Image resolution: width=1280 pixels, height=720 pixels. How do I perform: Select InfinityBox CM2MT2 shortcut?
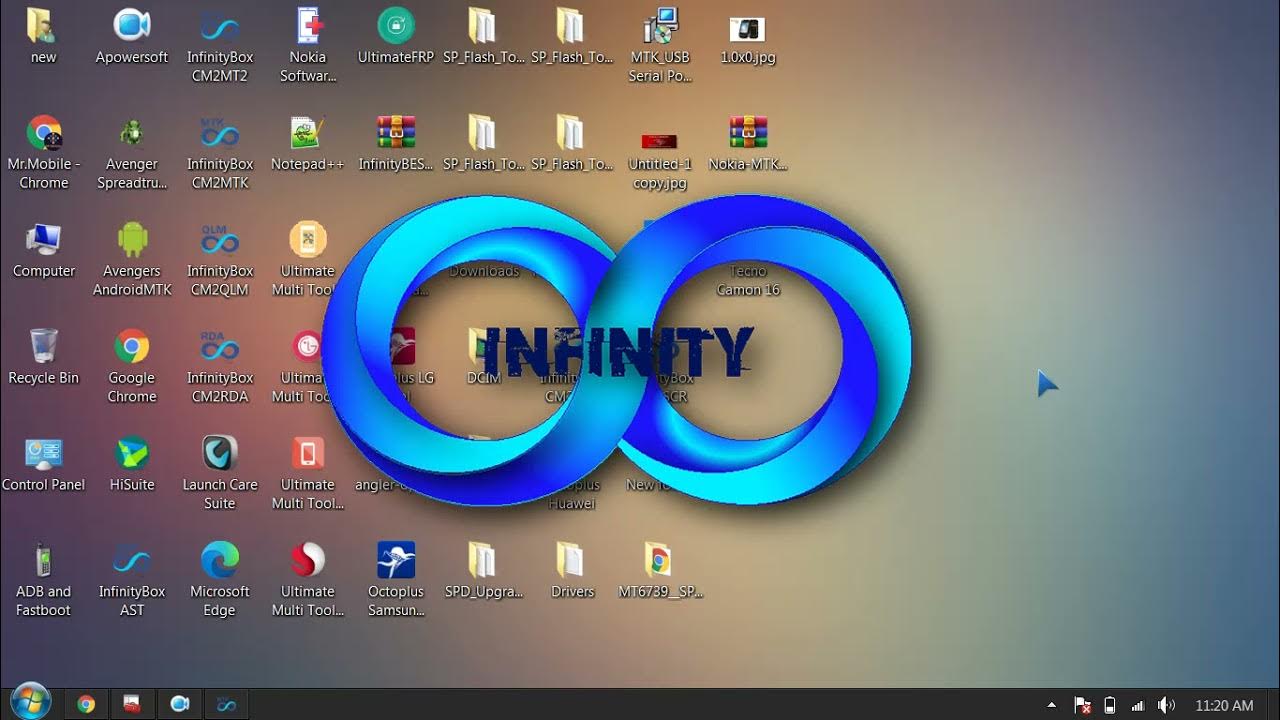220,46
